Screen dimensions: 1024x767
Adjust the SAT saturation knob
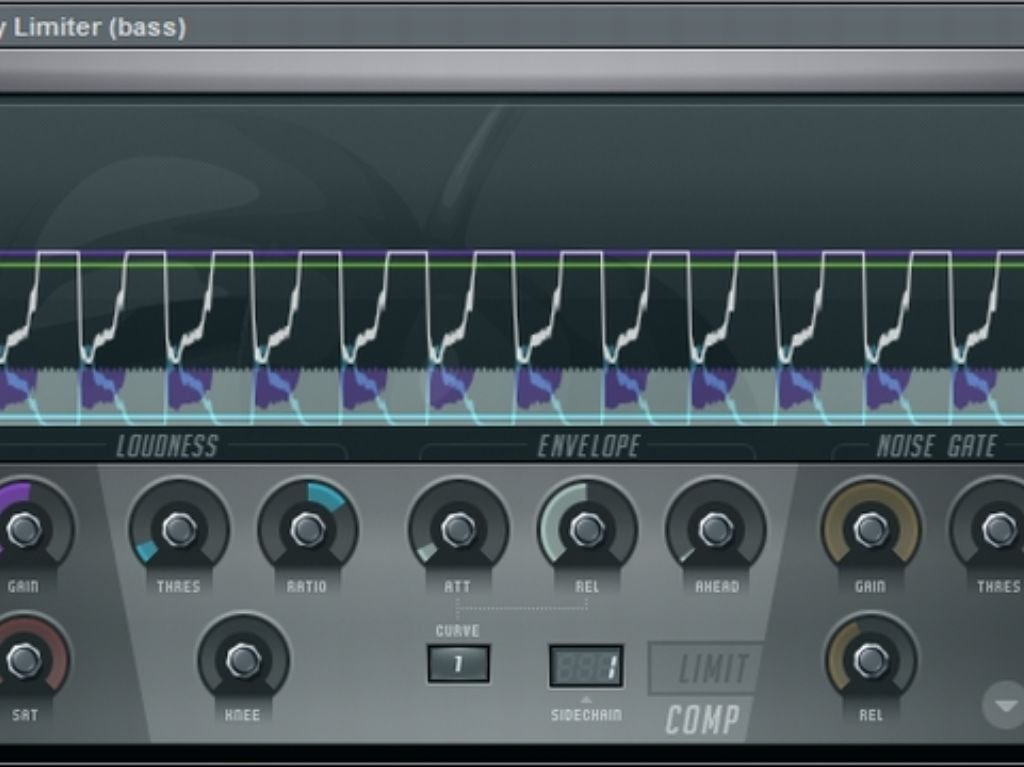(x=24, y=660)
